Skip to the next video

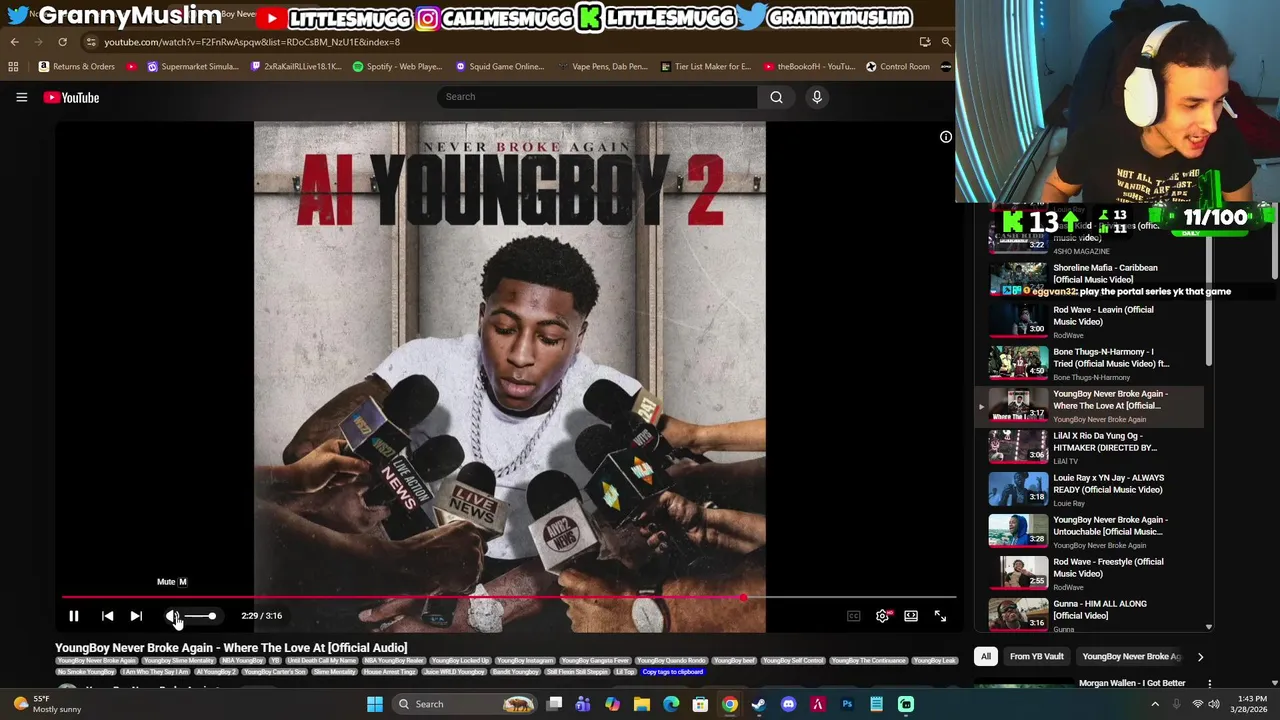tap(136, 616)
